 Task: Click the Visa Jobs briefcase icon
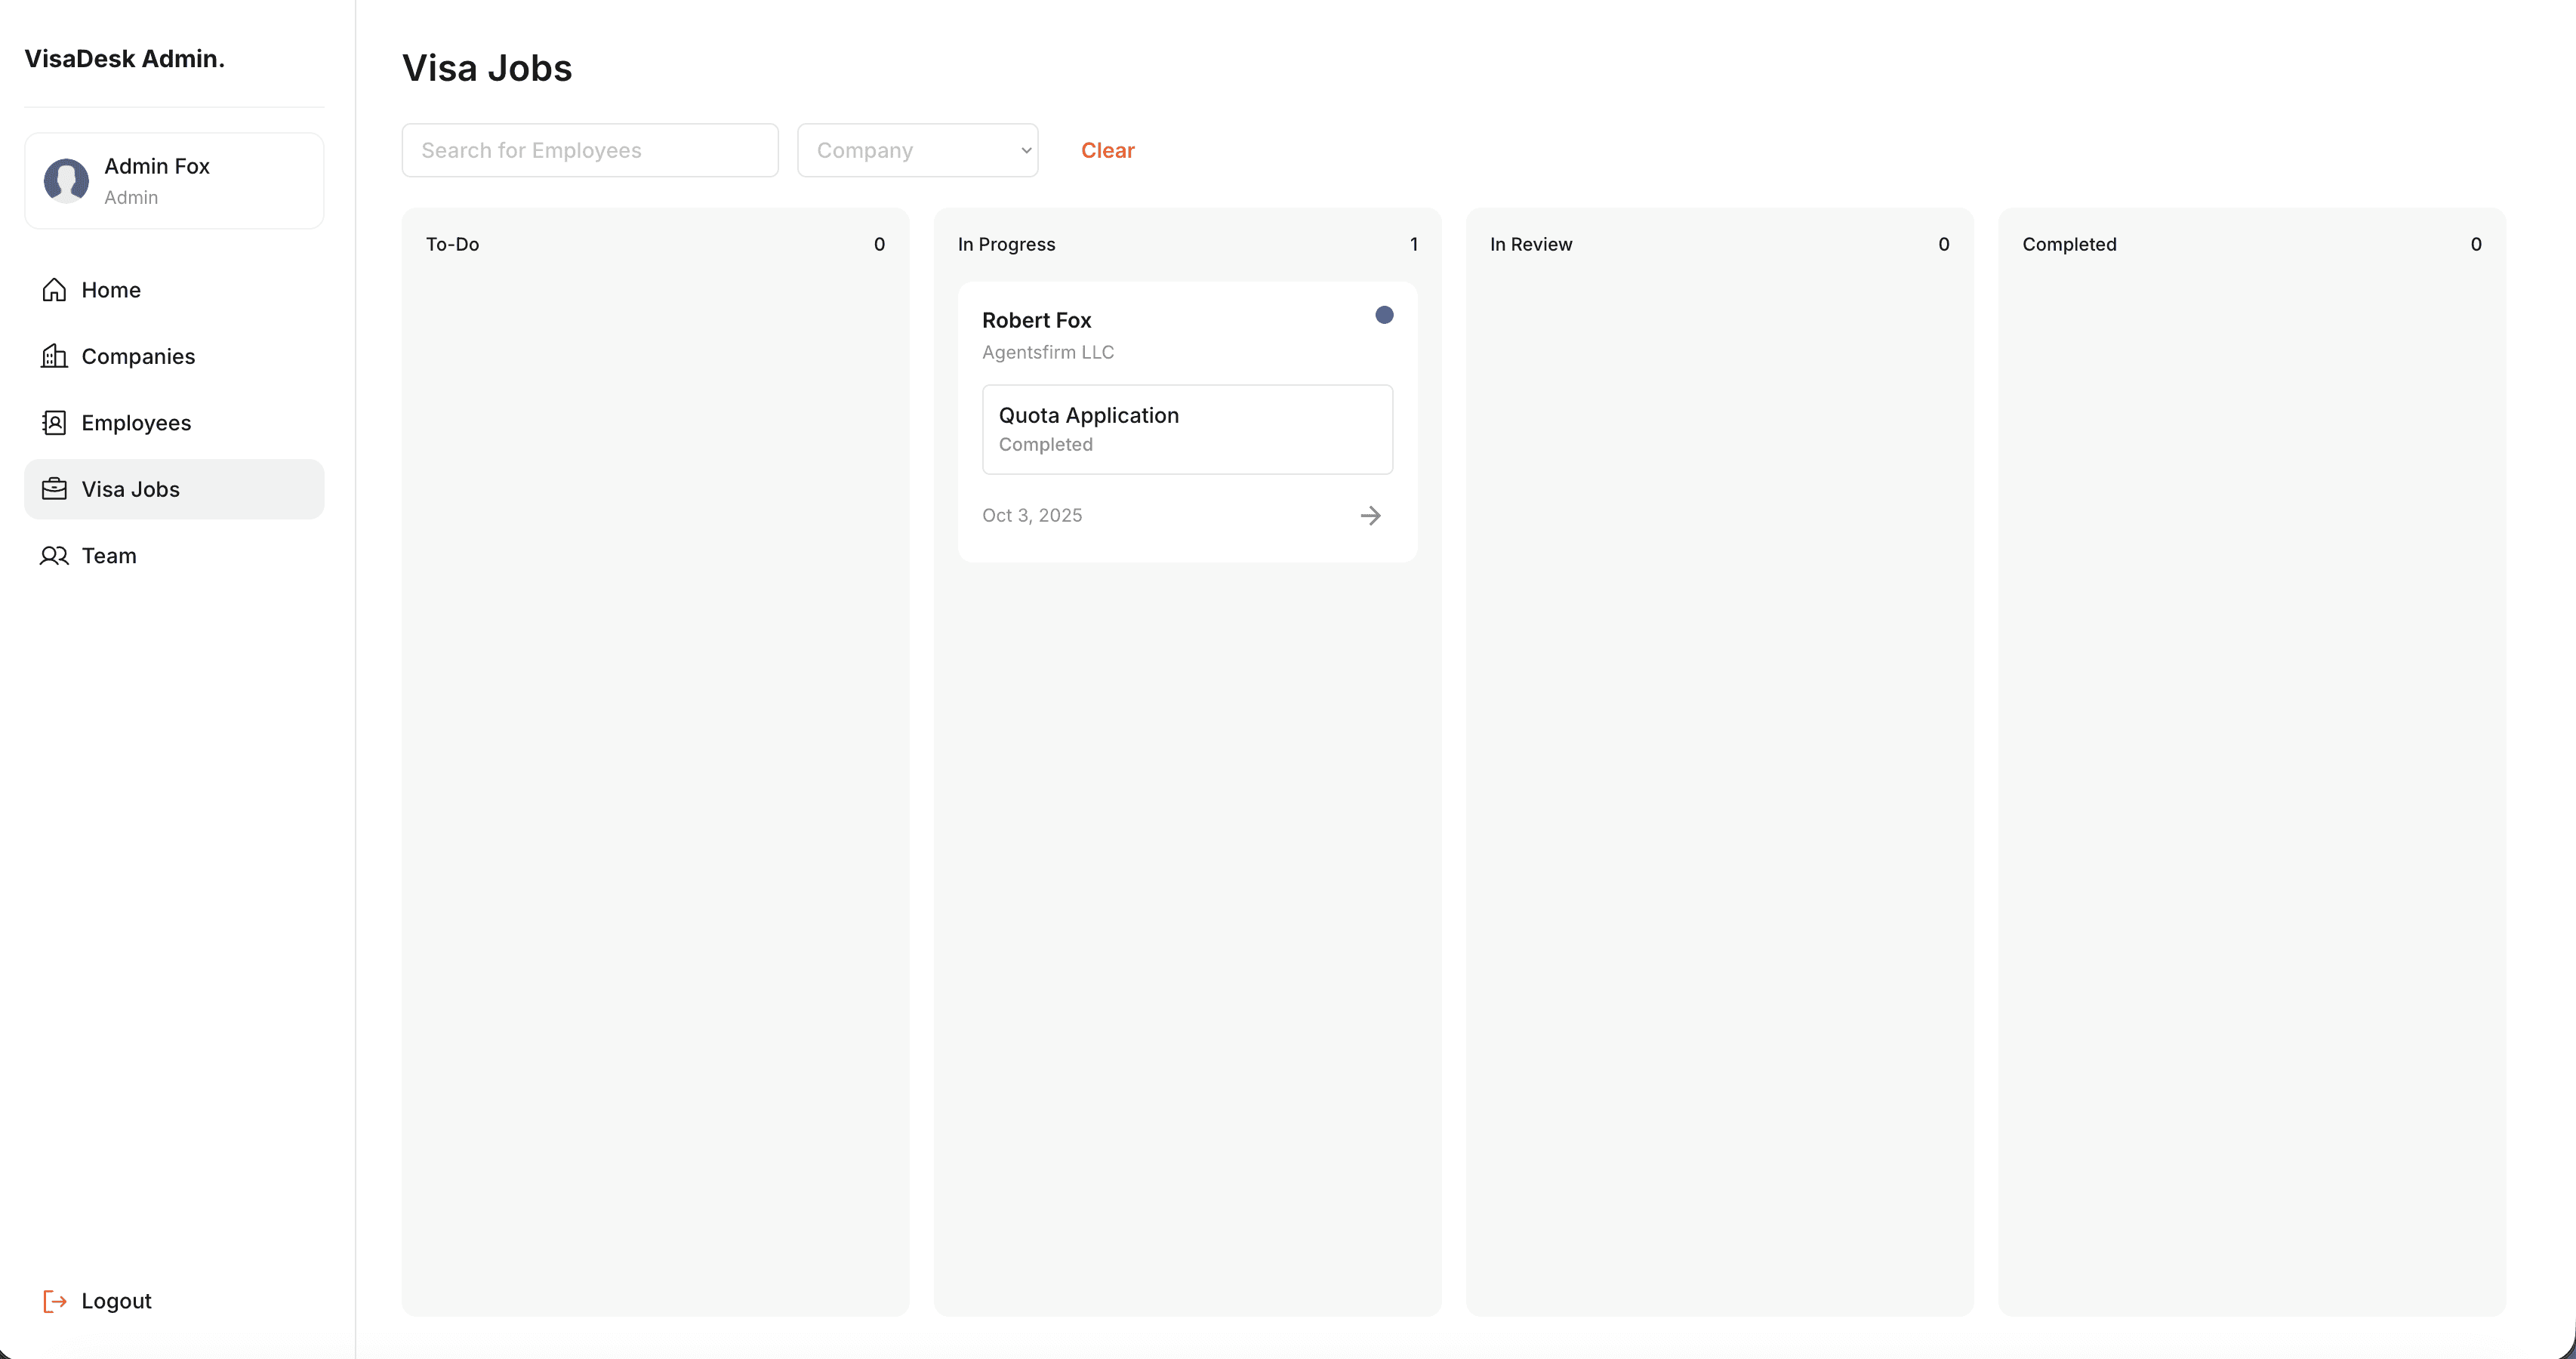pyautogui.click(x=54, y=489)
